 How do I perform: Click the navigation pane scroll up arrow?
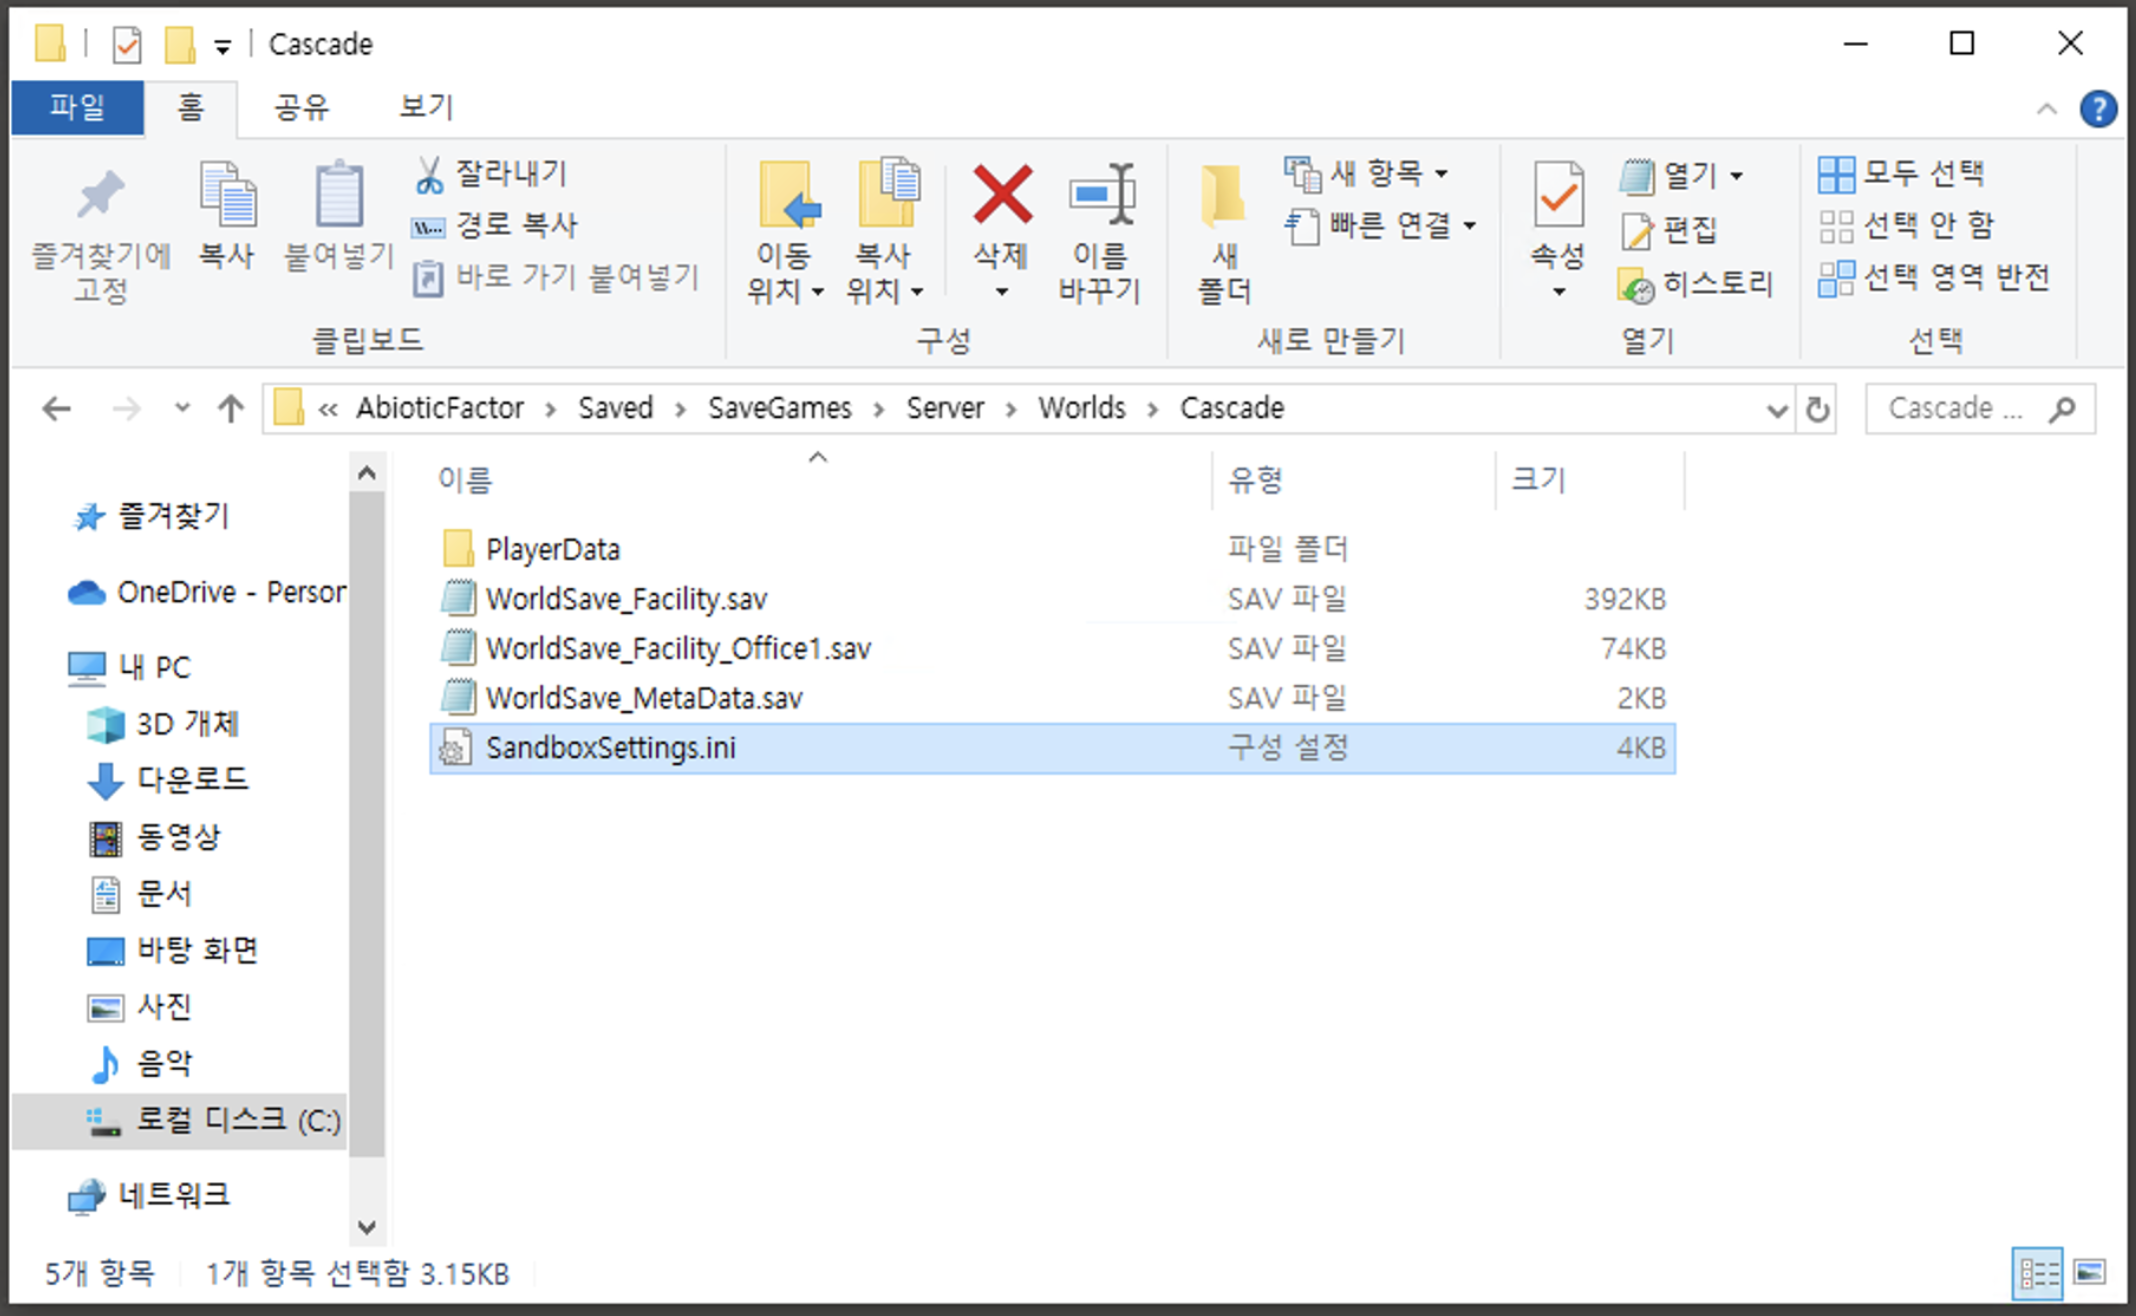367,473
